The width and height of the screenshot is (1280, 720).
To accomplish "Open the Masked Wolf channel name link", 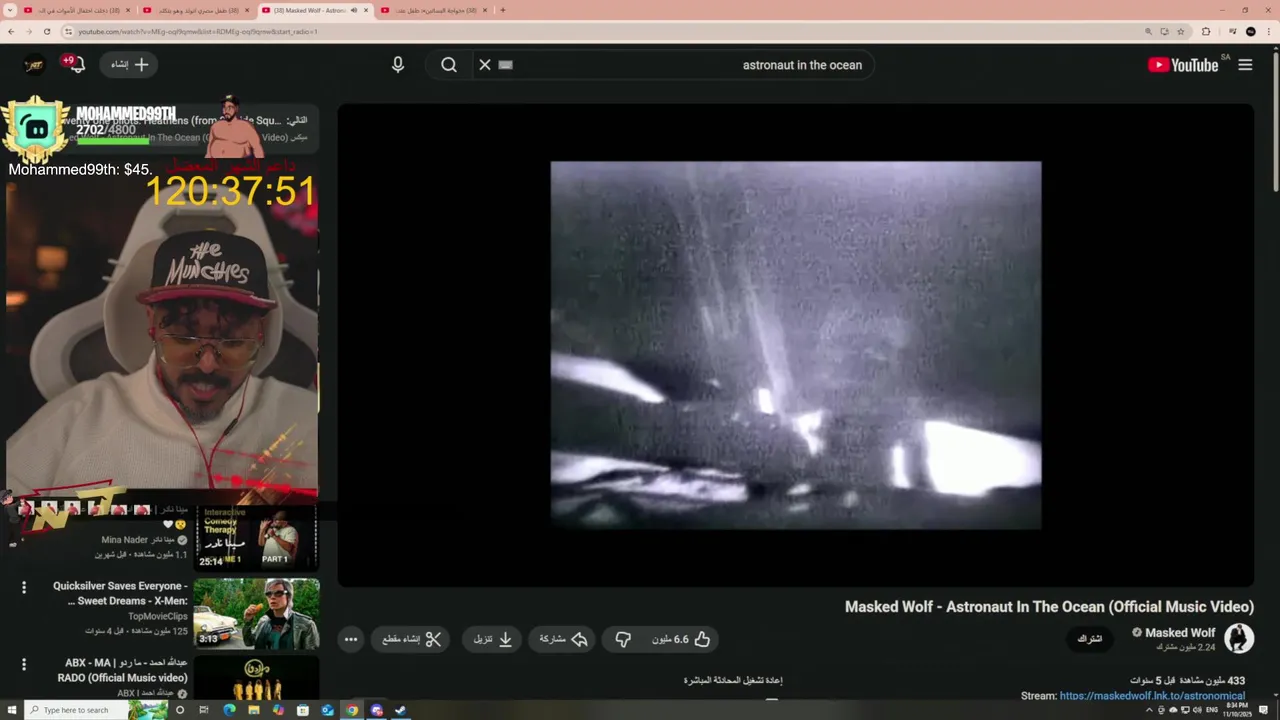I will 1180,633.
